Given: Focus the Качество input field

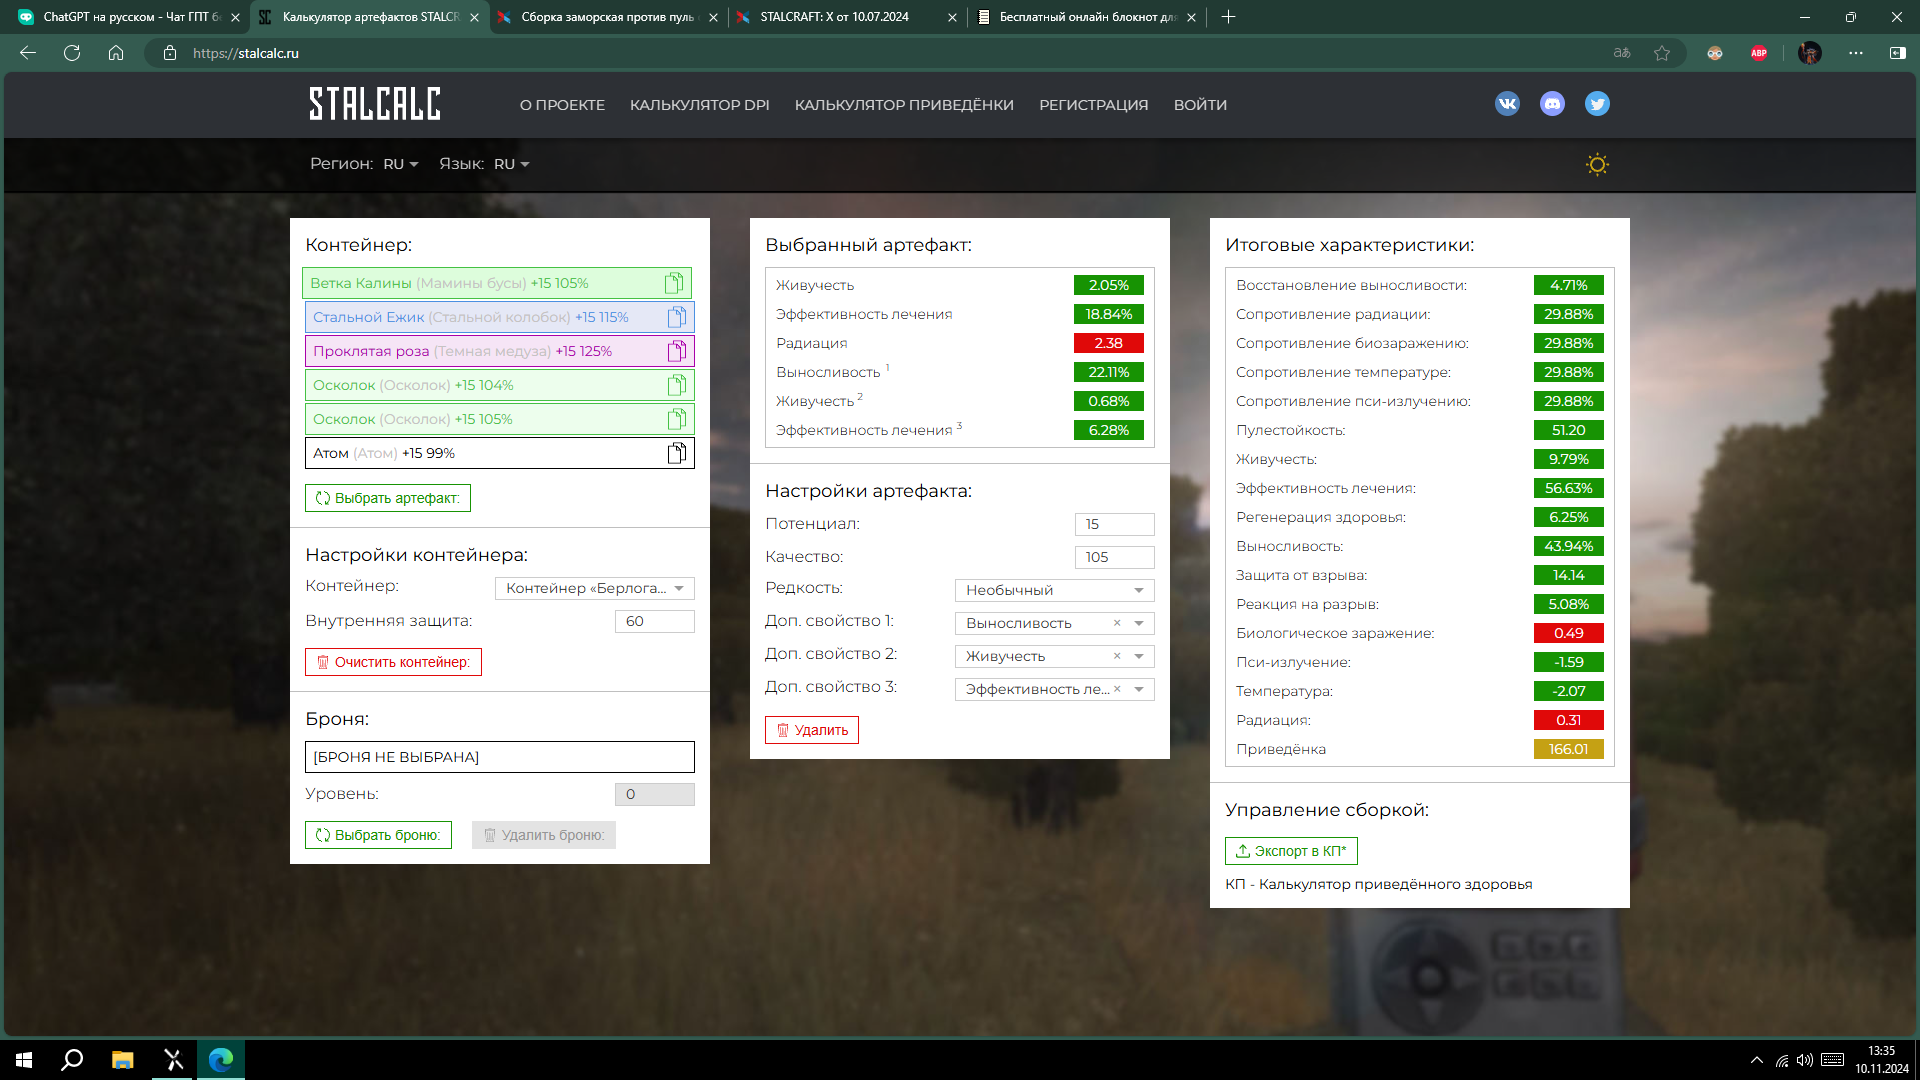Looking at the screenshot, I should [1115, 557].
